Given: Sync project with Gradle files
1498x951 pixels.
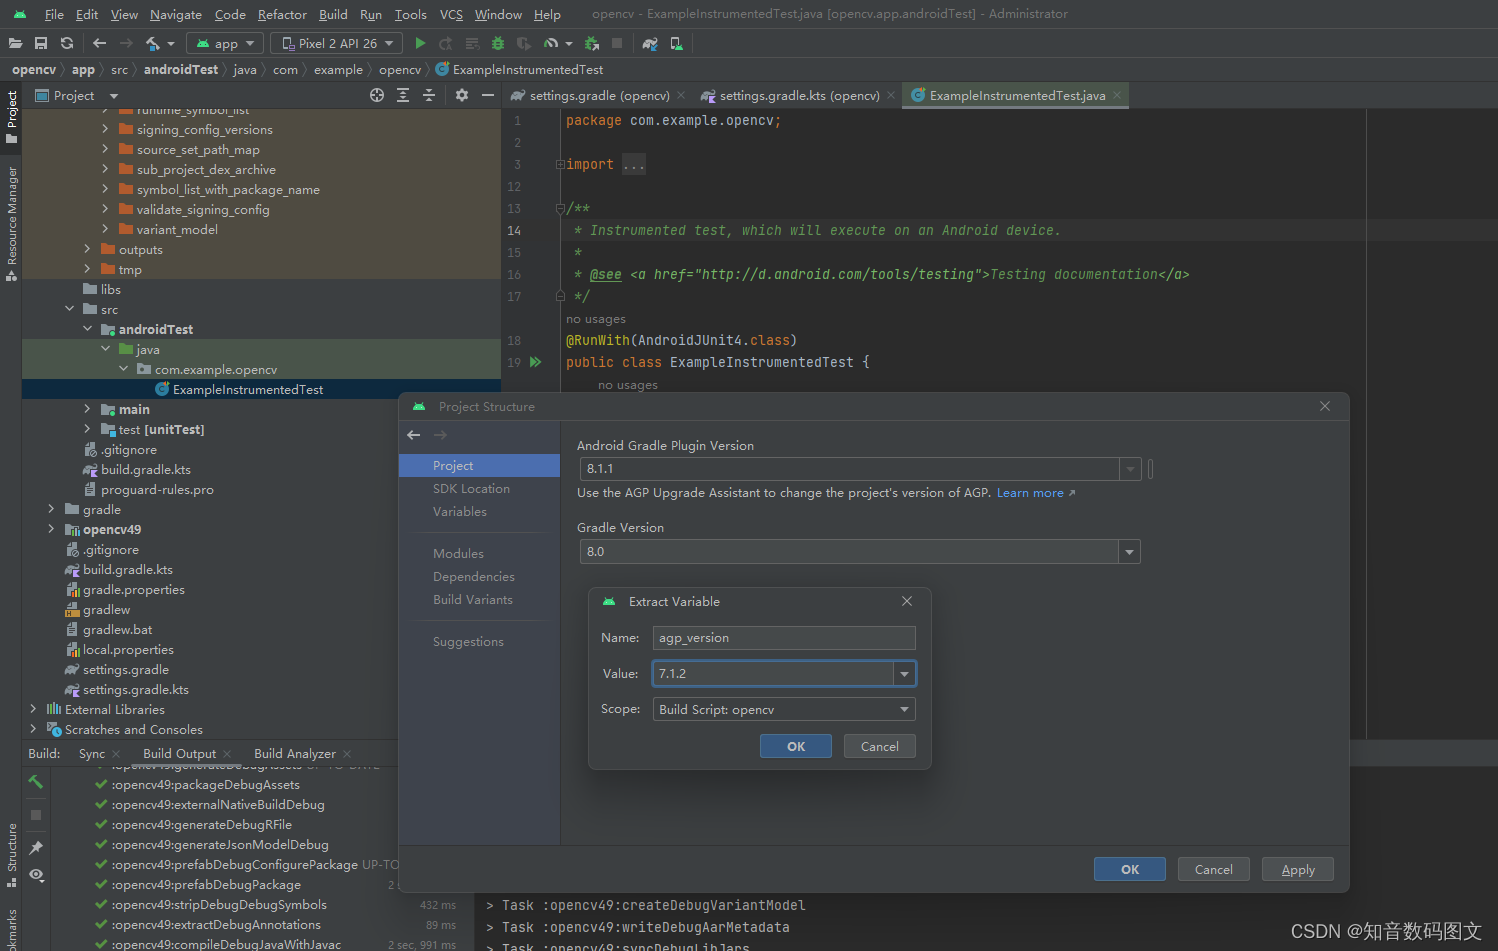Looking at the screenshot, I should 649,43.
